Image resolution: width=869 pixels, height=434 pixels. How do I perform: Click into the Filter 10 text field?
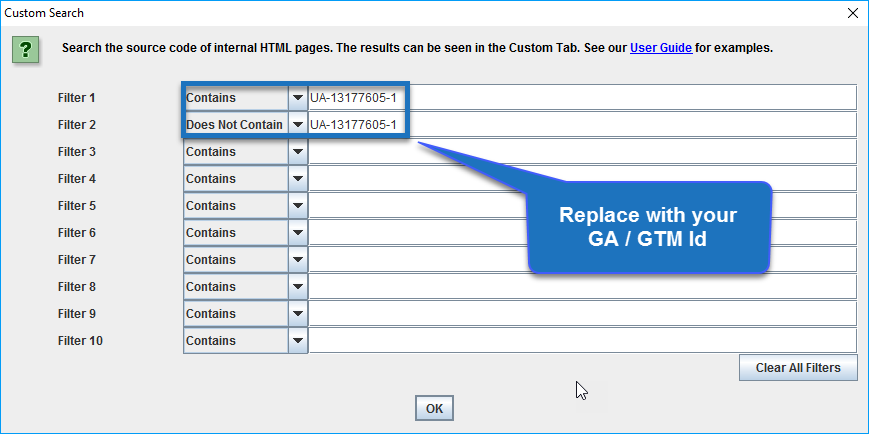click(x=582, y=341)
